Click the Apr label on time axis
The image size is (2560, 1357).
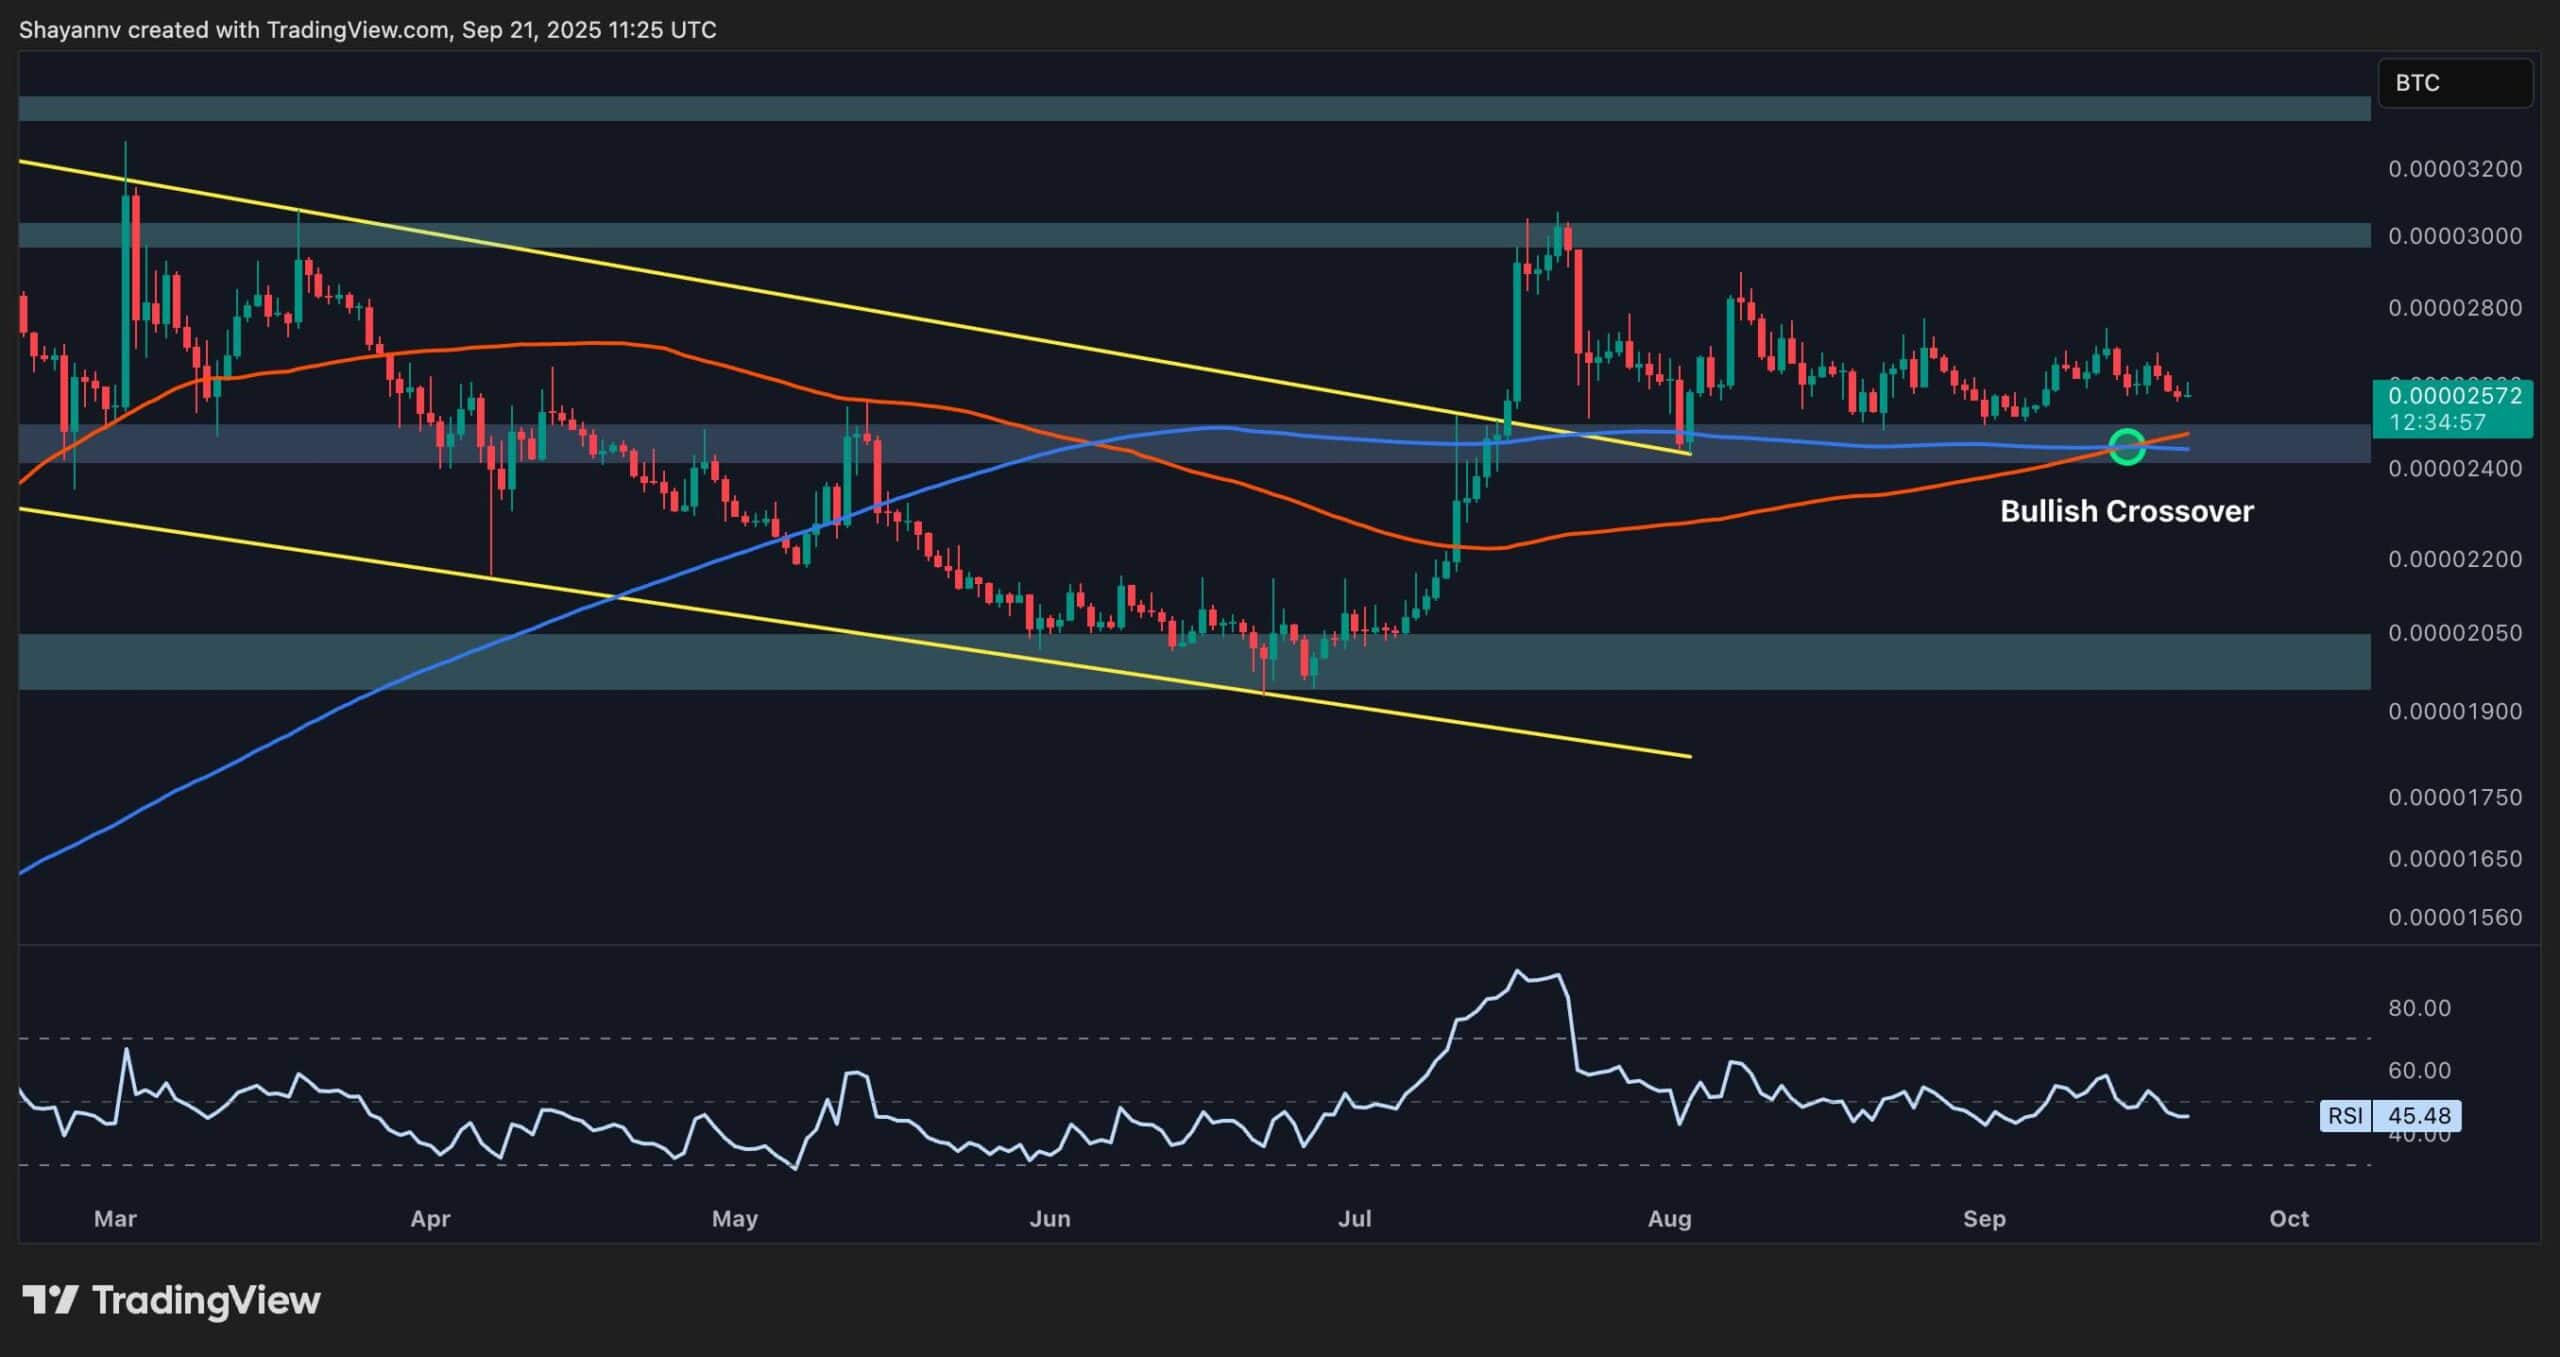(431, 1219)
